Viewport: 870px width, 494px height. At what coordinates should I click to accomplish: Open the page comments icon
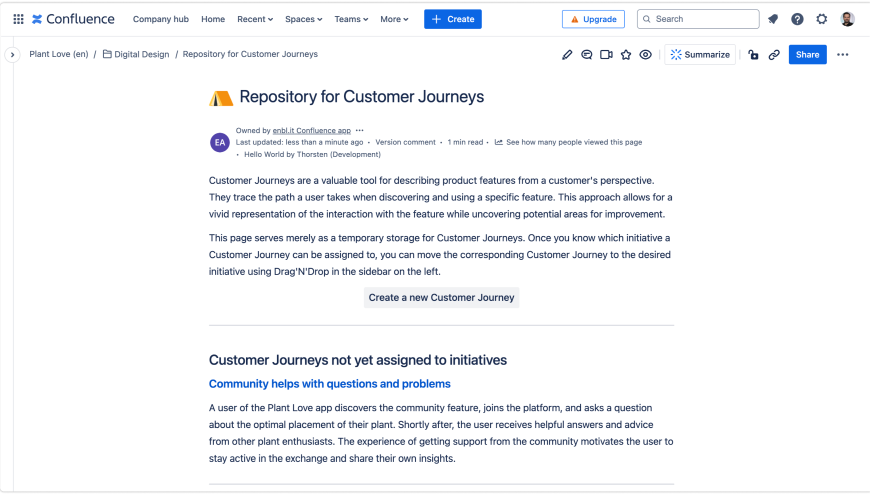[587, 55]
